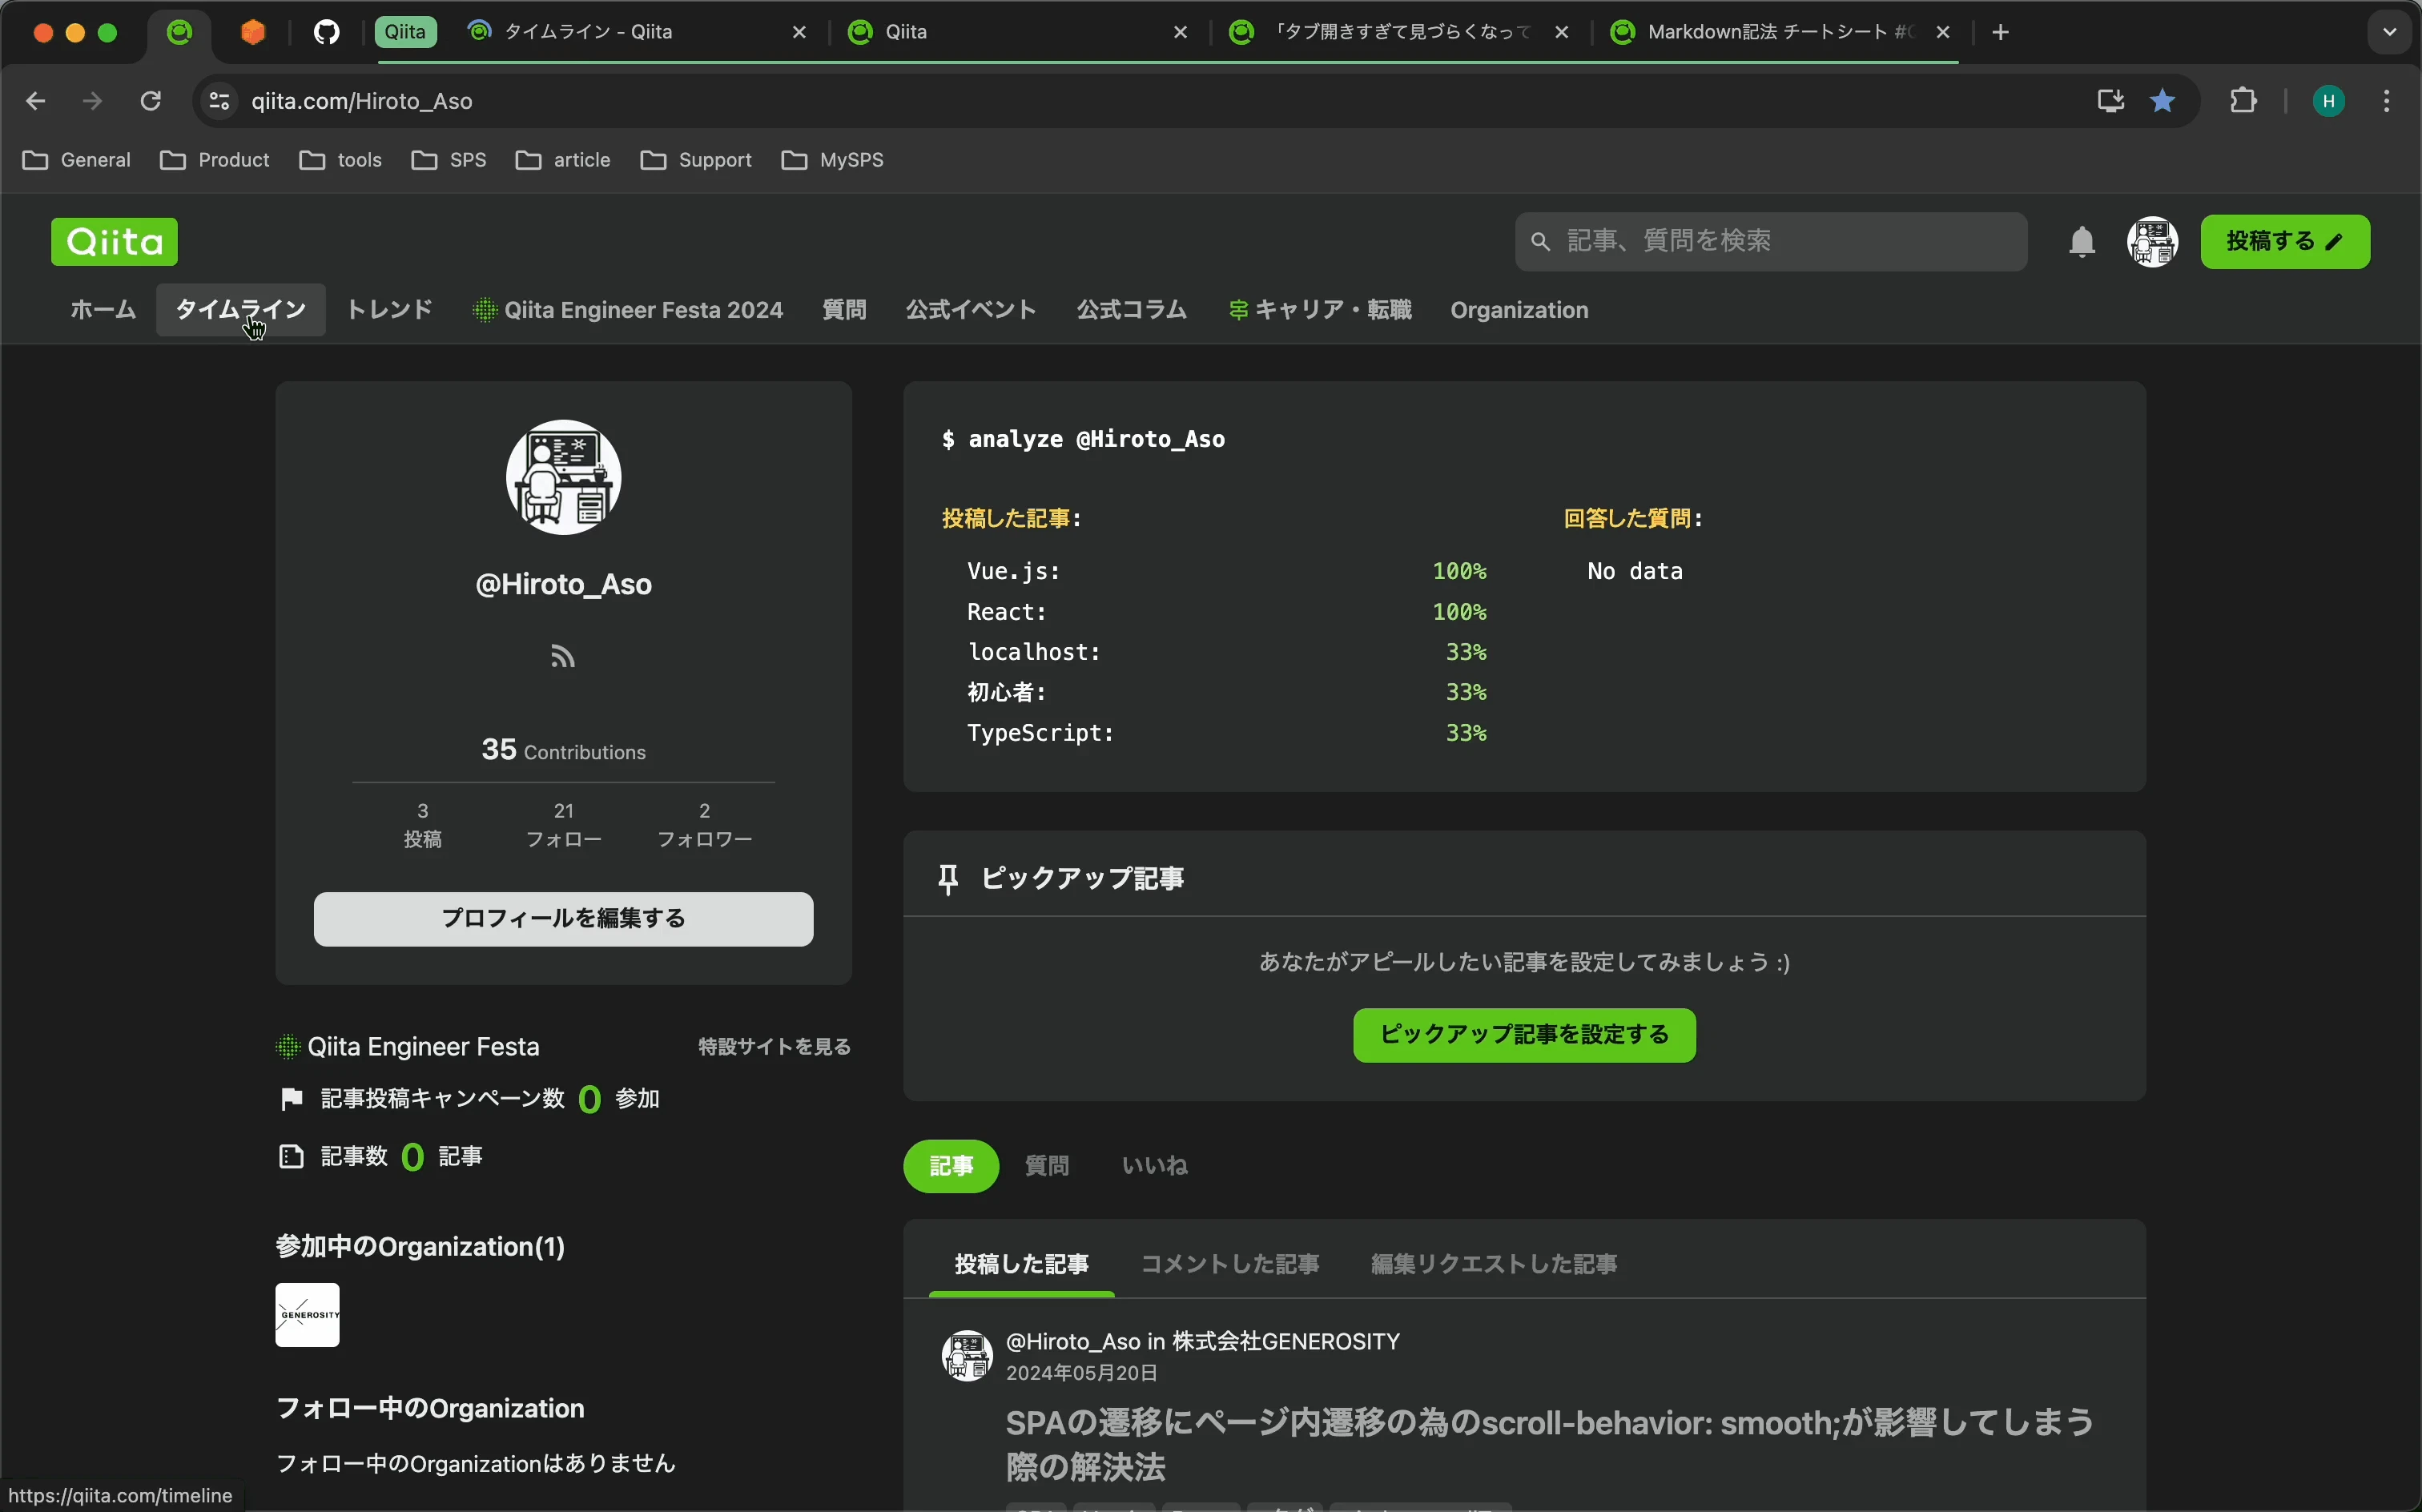
Task: Open the MySPS bookmarks folder
Action: (833, 160)
